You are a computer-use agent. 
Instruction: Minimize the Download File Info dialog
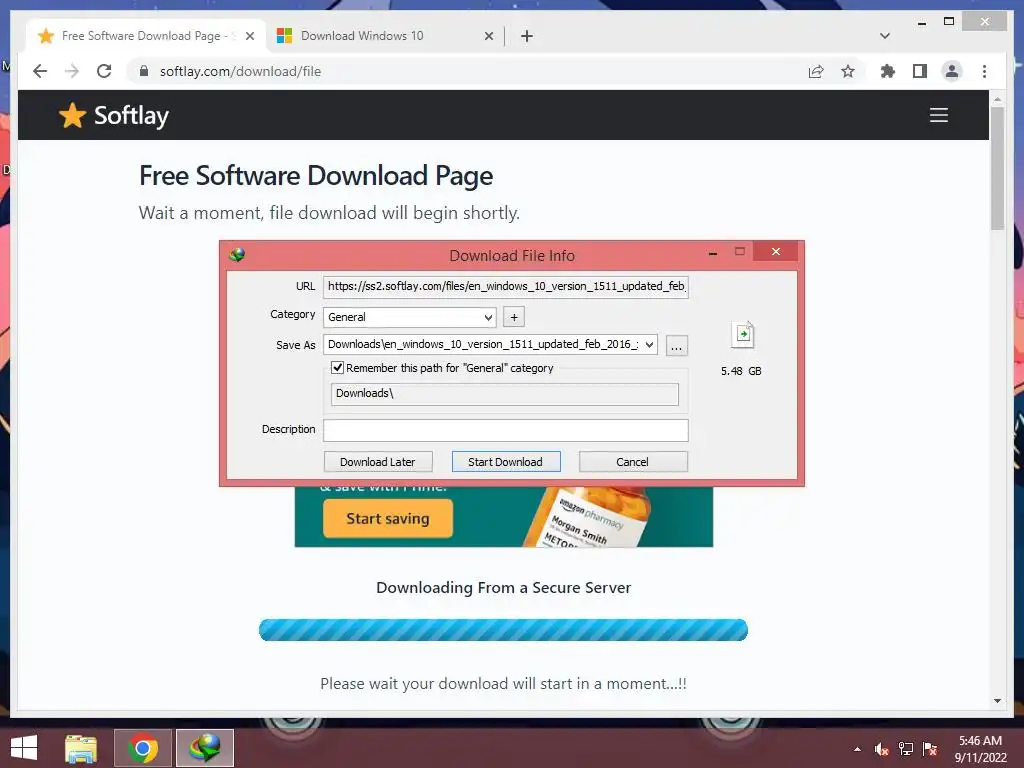point(713,252)
